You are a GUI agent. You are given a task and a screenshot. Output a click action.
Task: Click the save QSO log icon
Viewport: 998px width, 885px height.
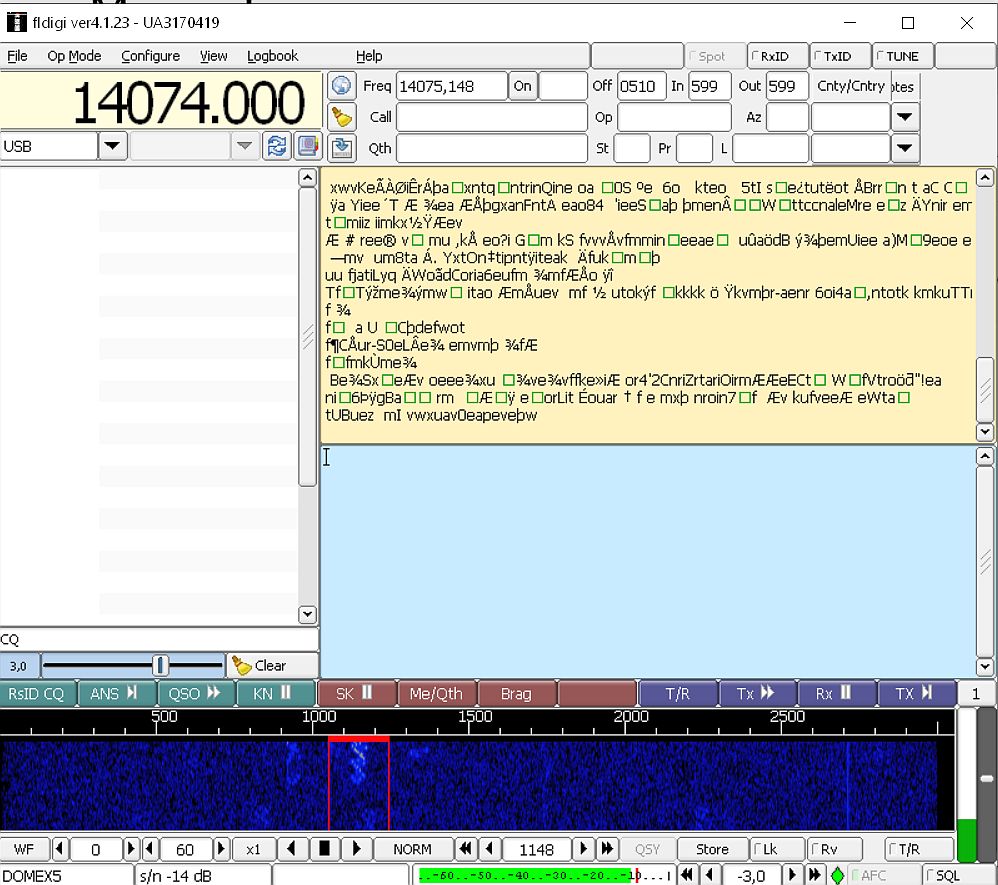coord(343,148)
